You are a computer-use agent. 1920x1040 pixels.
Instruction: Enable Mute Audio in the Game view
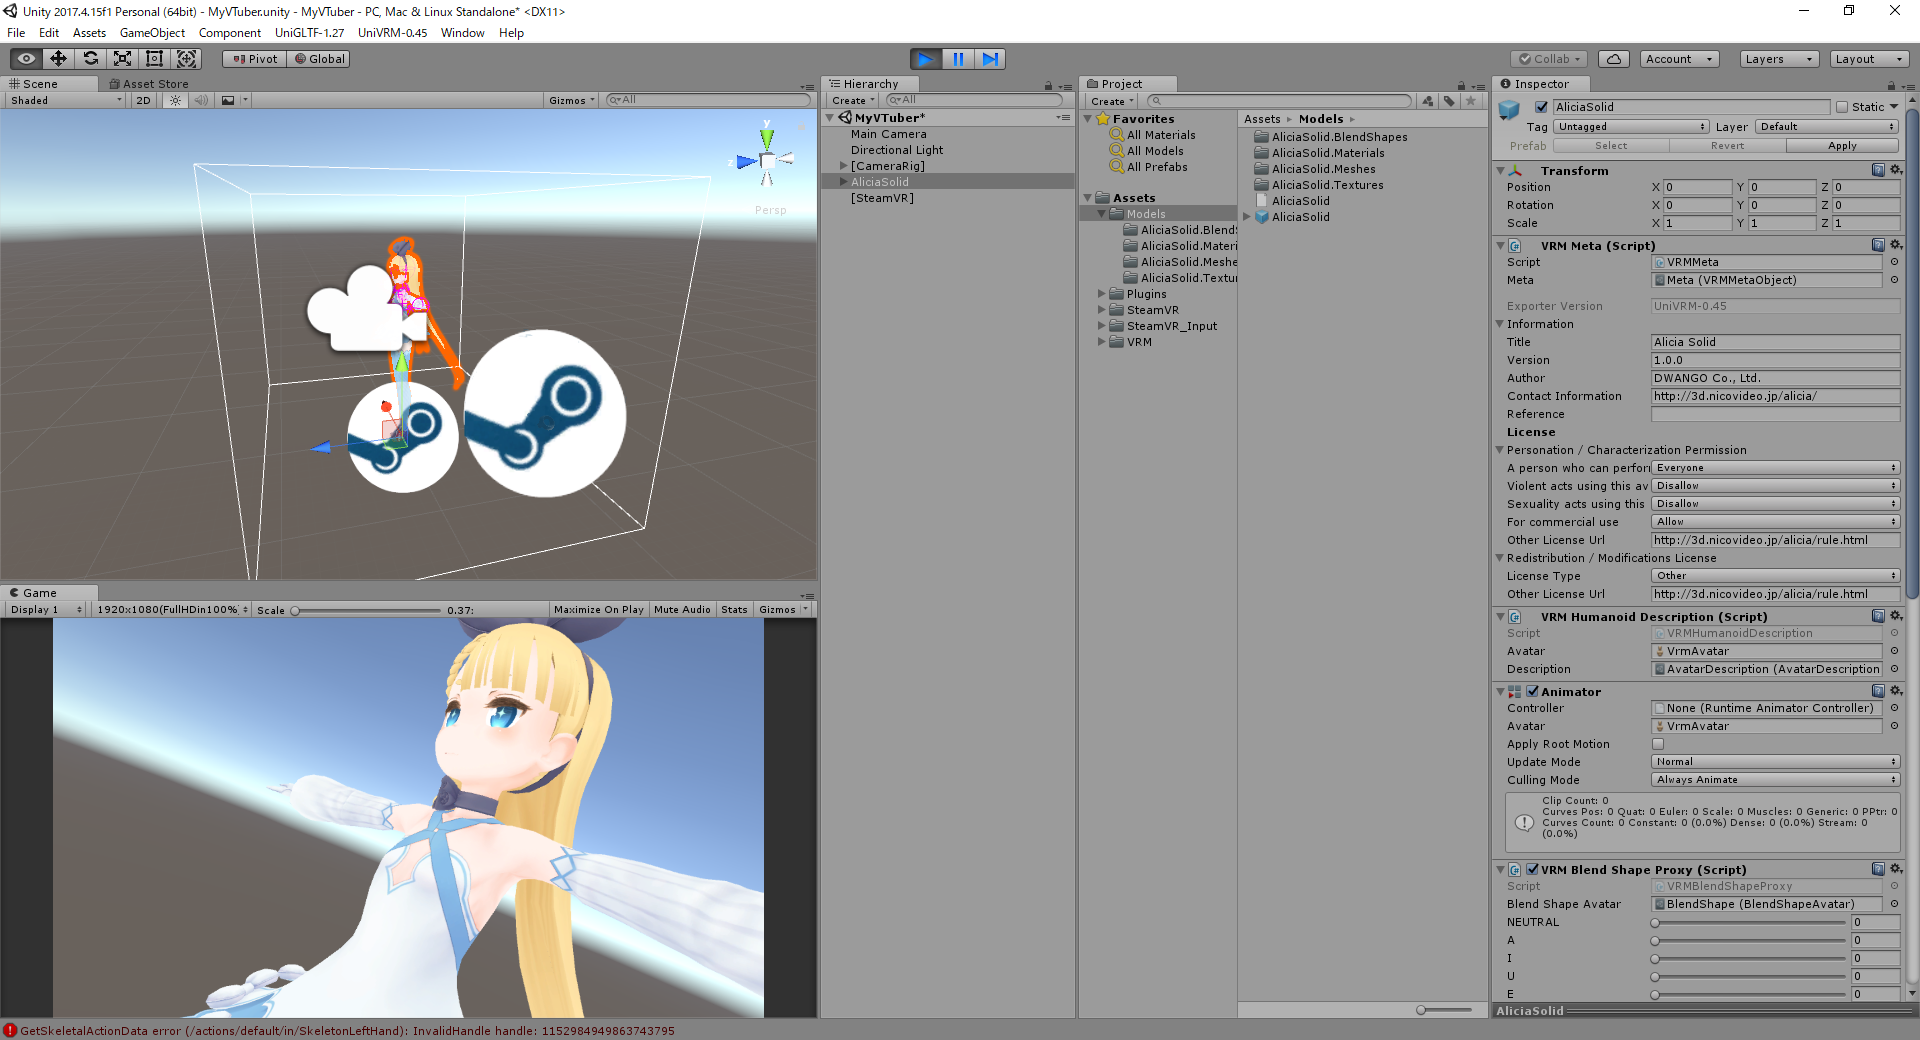(x=682, y=609)
